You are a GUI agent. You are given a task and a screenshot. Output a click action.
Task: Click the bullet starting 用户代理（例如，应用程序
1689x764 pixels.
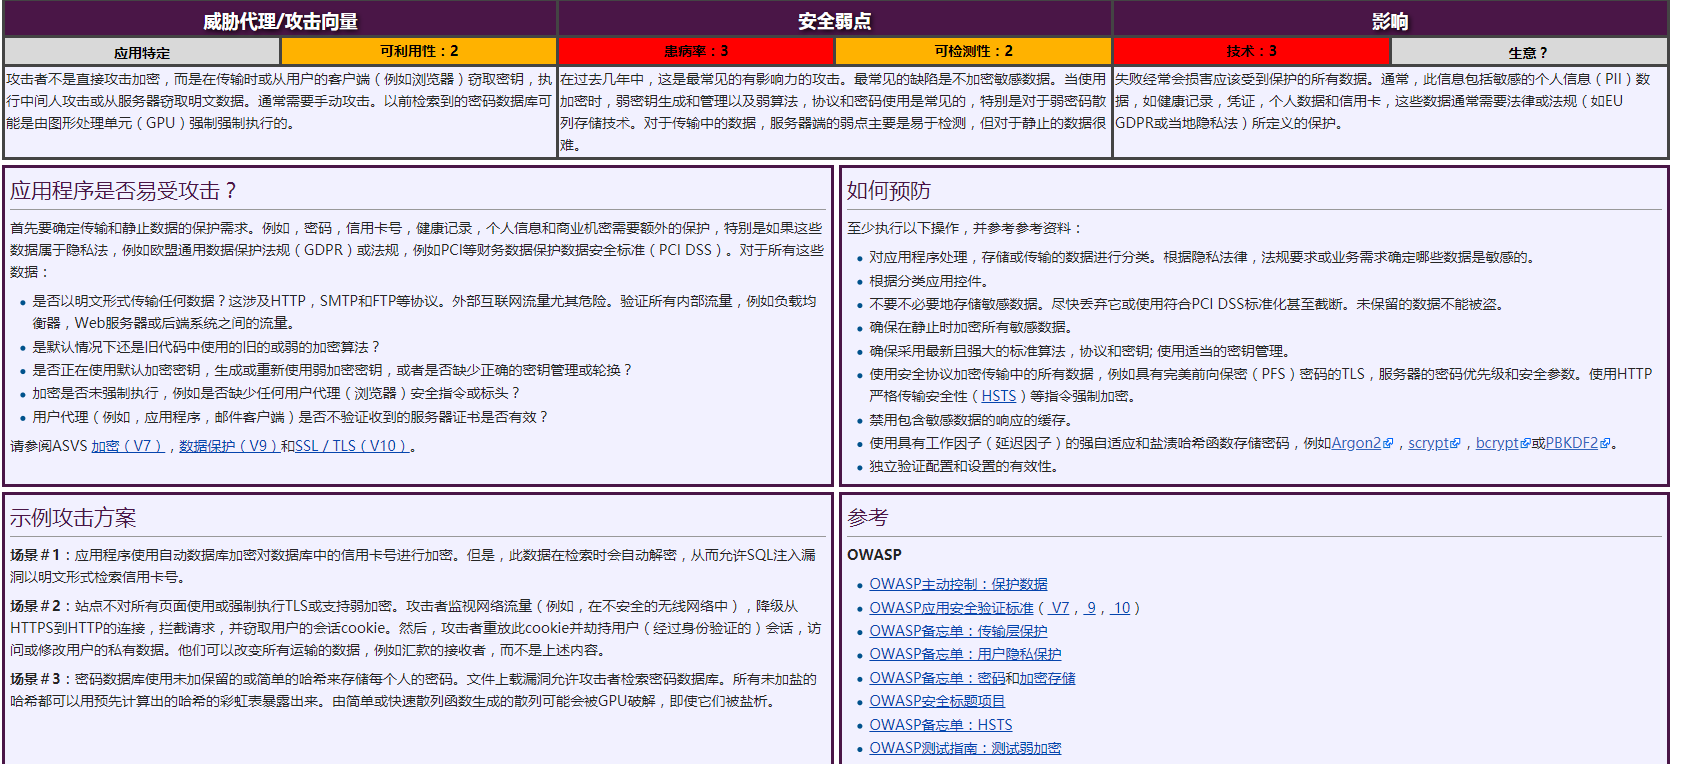[291, 417]
